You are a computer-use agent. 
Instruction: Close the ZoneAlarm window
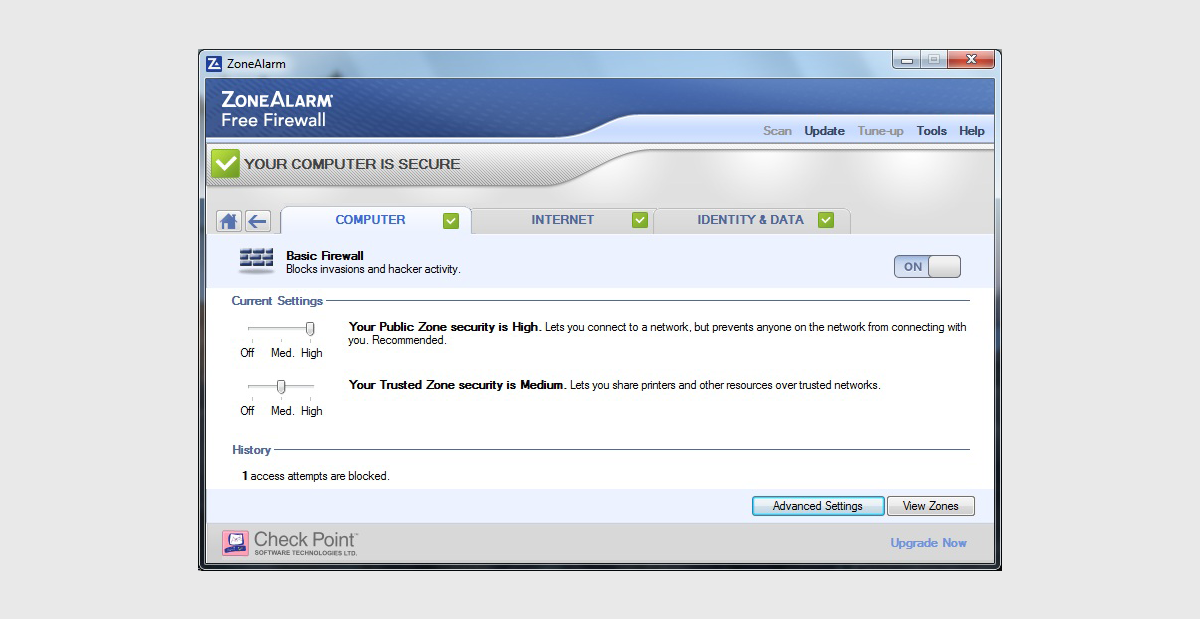pos(971,61)
